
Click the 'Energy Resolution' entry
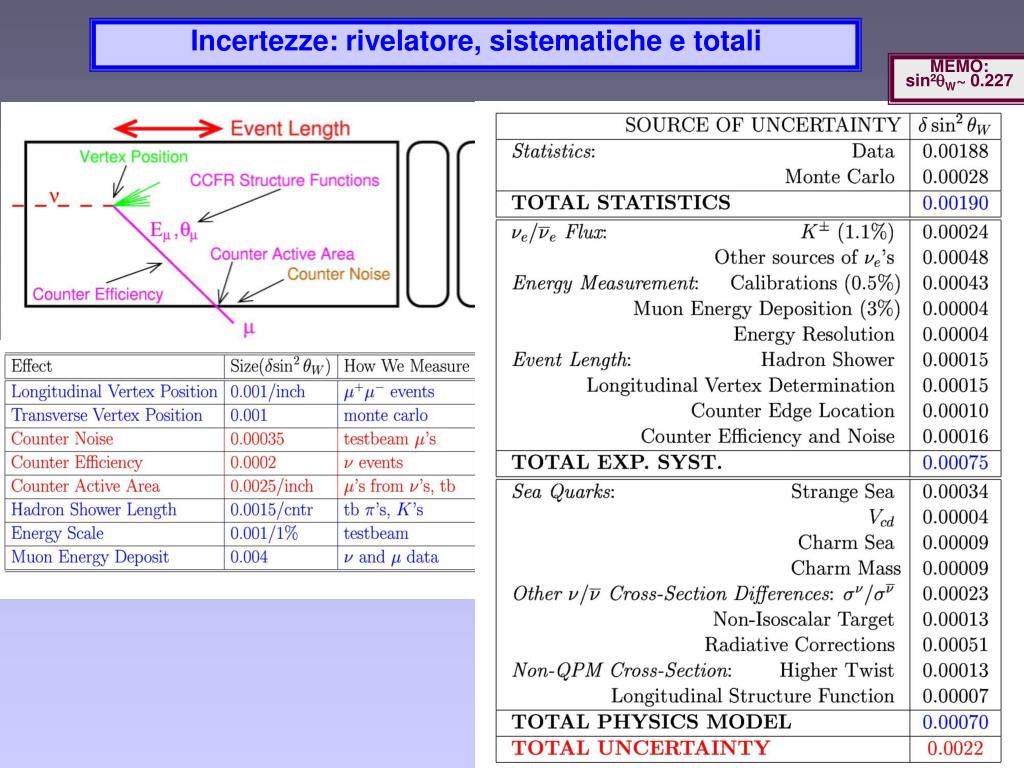pos(814,334)
